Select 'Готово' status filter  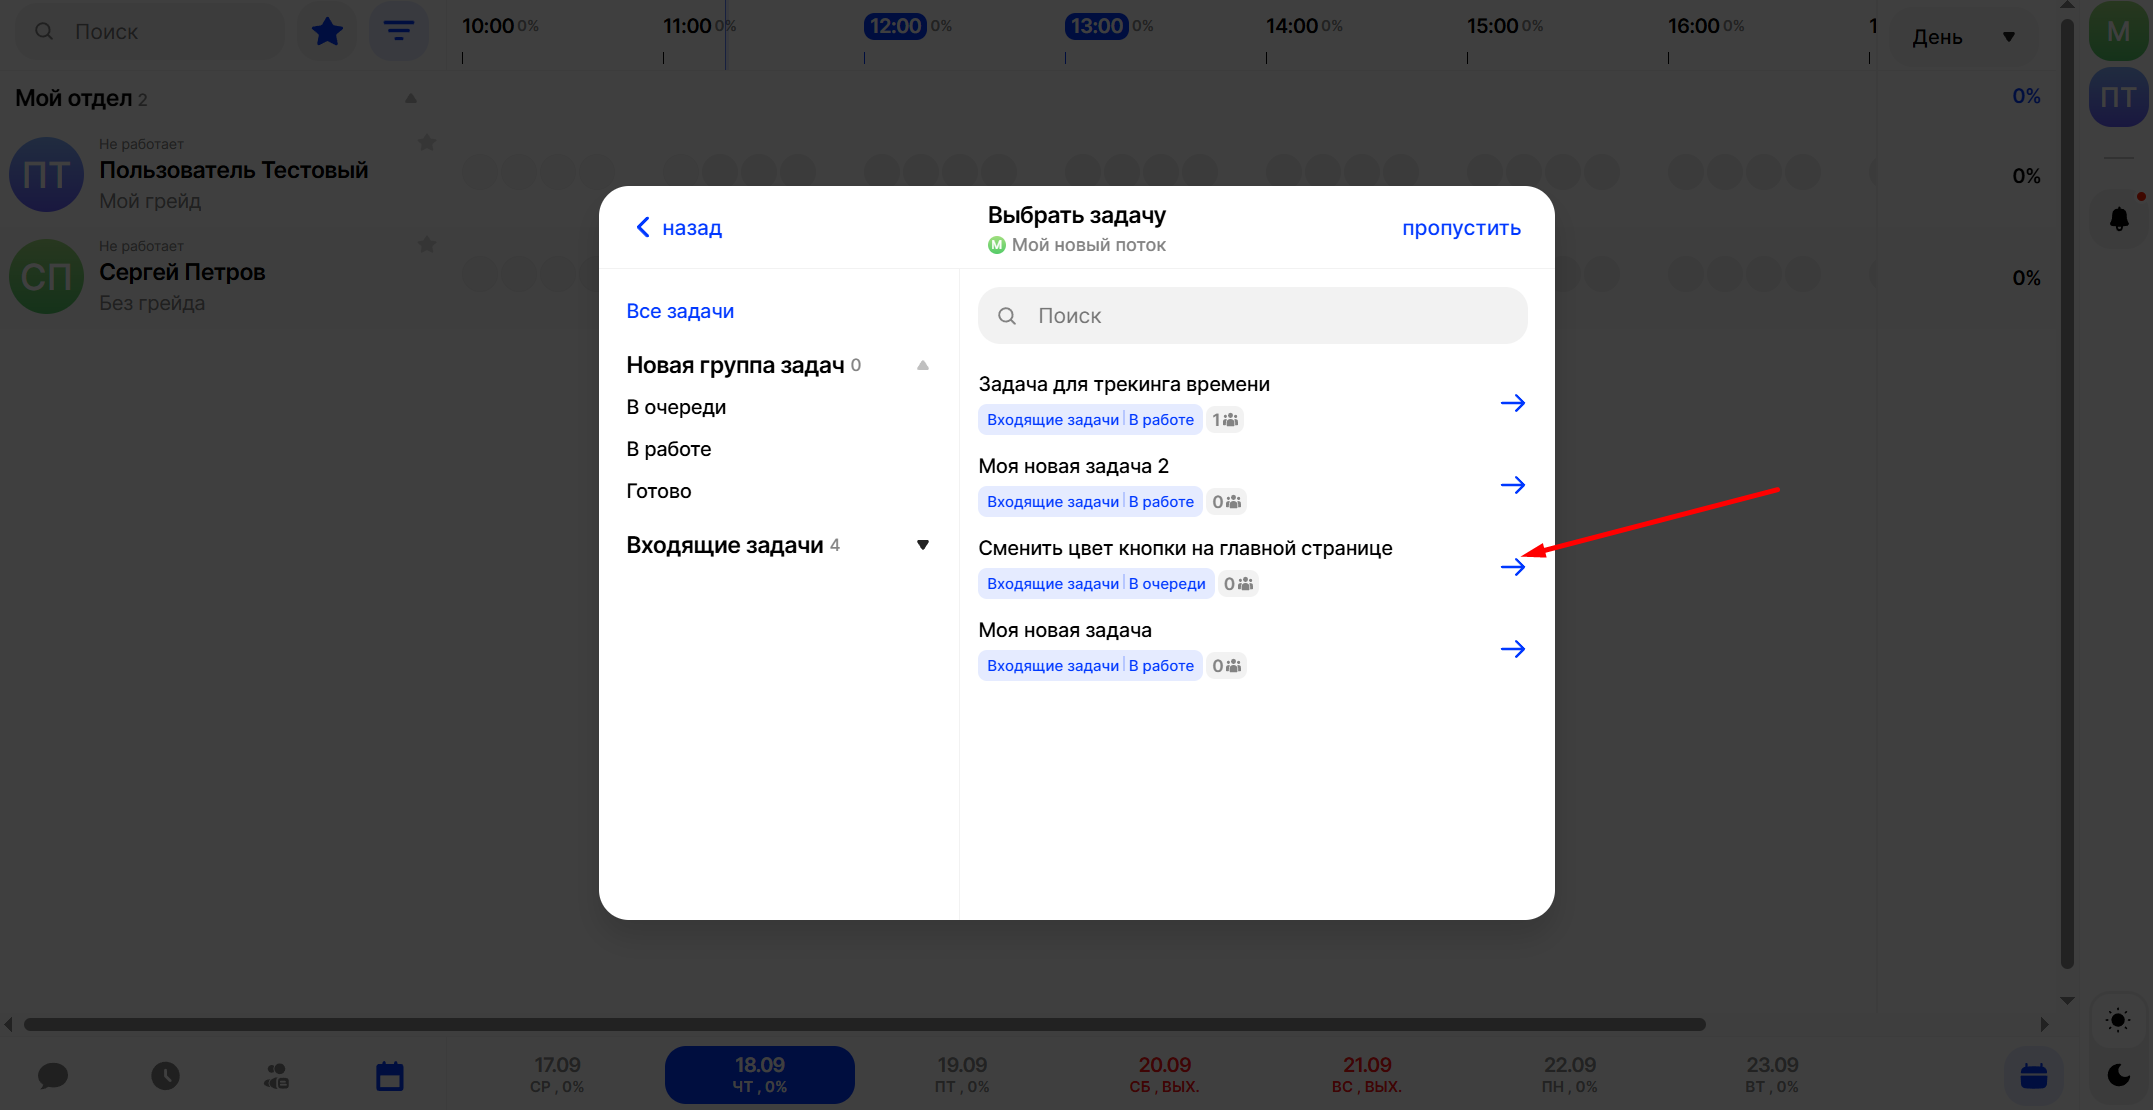(658, 491)
